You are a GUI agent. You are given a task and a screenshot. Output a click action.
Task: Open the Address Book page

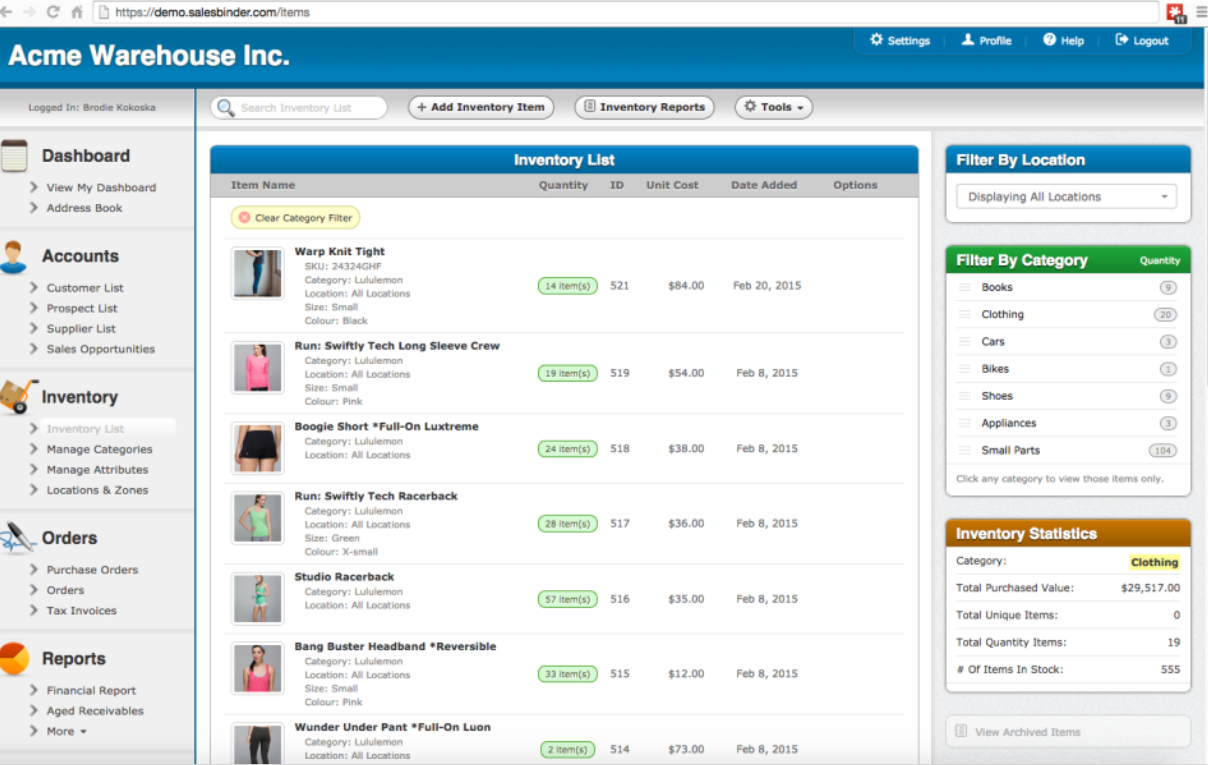point(84,208)
